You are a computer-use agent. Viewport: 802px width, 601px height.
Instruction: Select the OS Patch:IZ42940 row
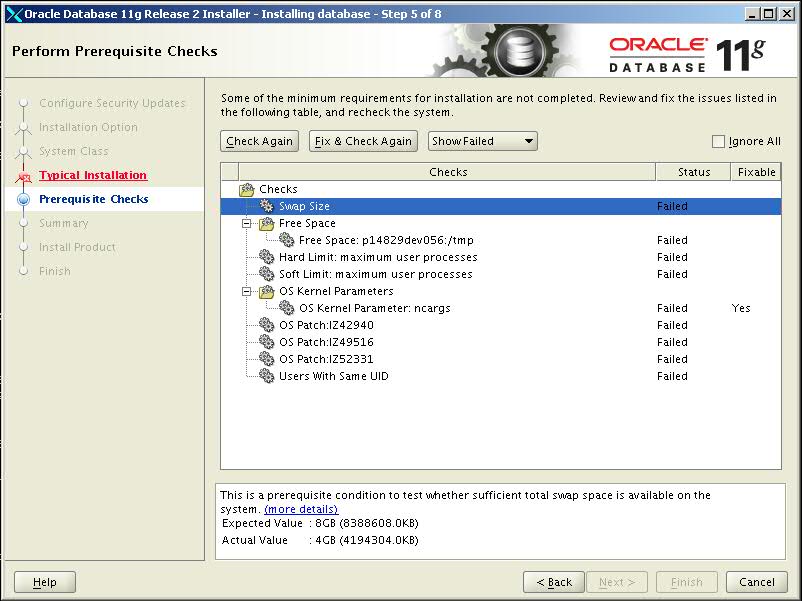(x=501, y=325)
